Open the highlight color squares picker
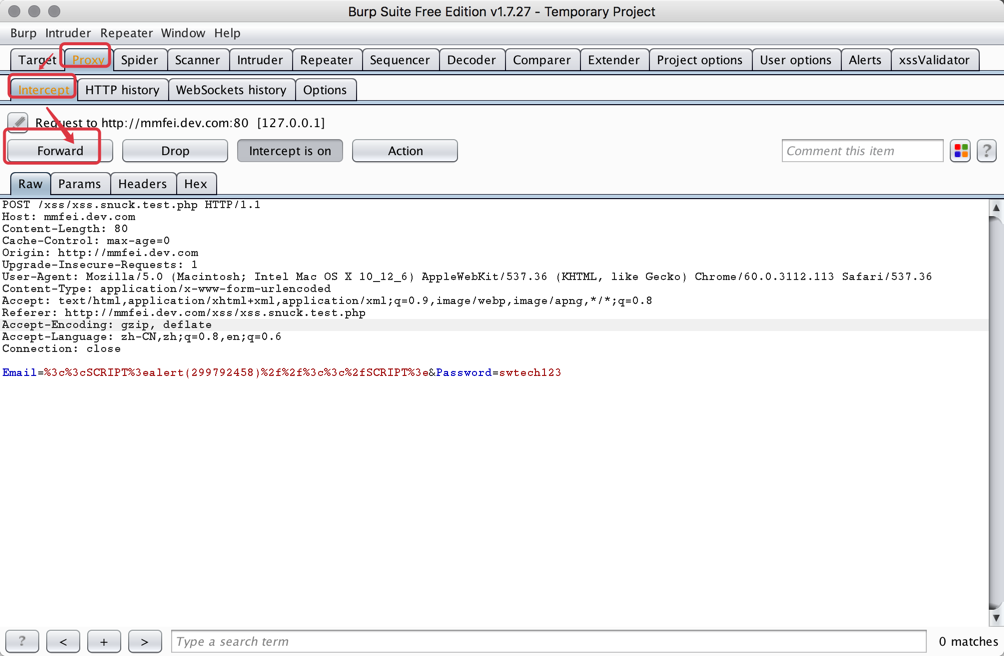Image resolution: width=1004 pixels, height=656 pixels. [x=960, y=150]
